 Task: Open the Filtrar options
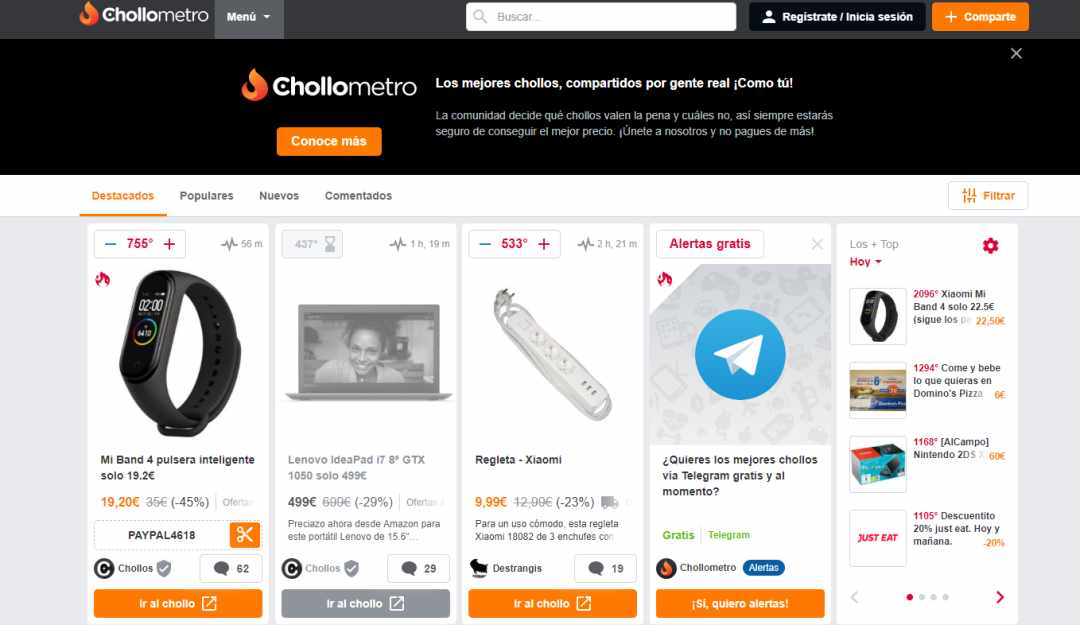pos(988,196)
